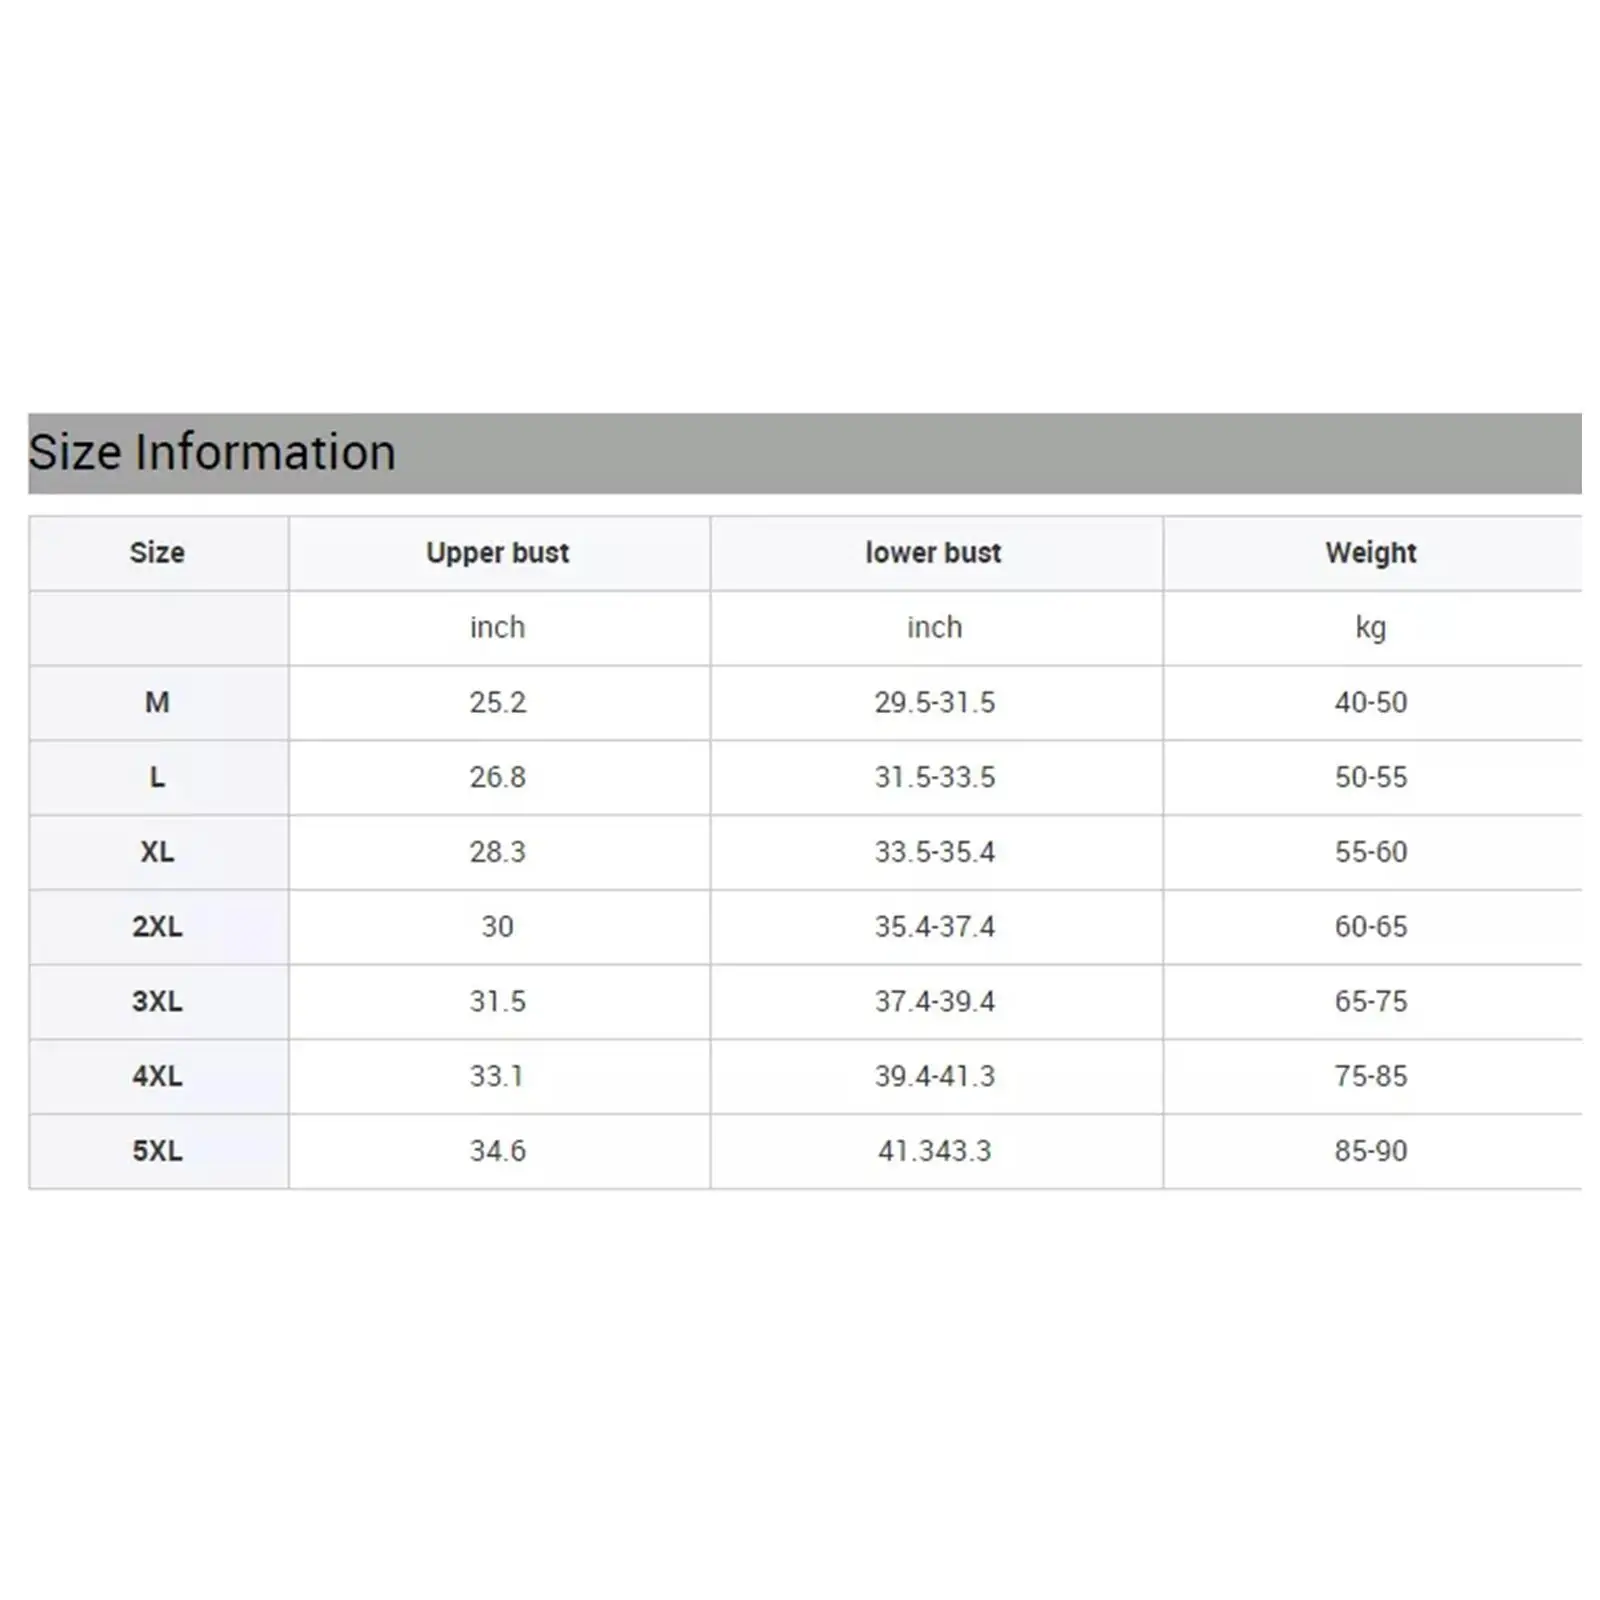This screenshot has width=1600, height=1600.
Task: Select the lower bust column header
Action: (933, 553)
